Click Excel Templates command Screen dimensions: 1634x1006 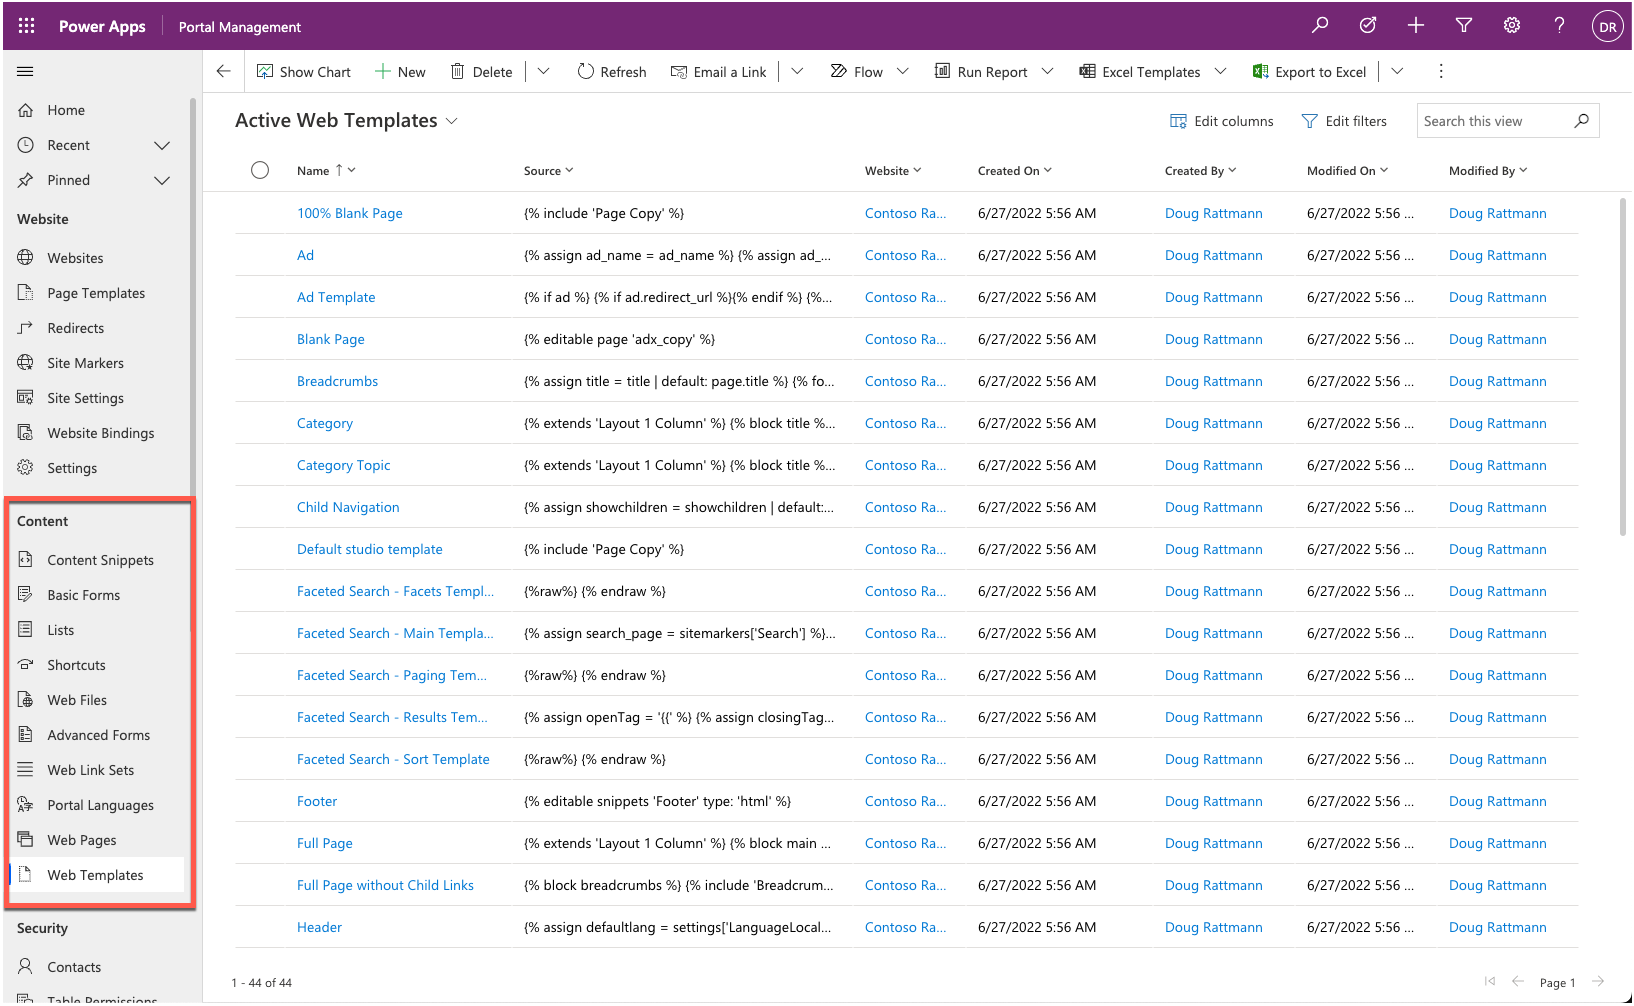pos(1140,72)
